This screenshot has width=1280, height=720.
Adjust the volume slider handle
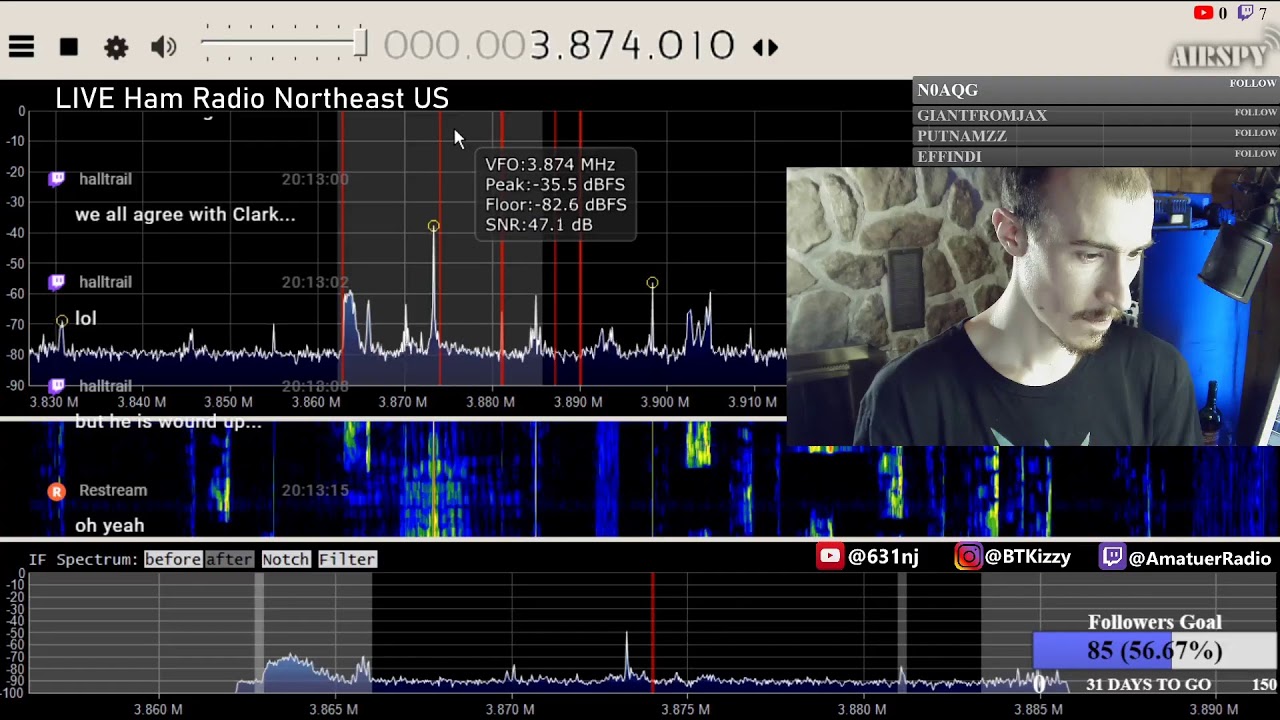(361, 44)
